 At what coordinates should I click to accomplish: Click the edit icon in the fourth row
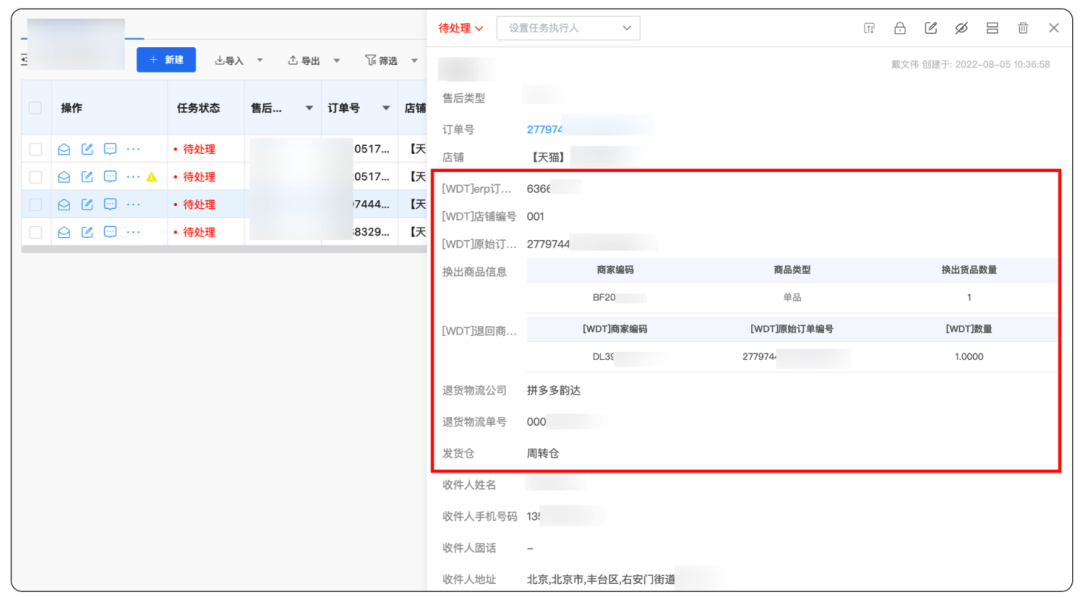[x=87, y=232]
